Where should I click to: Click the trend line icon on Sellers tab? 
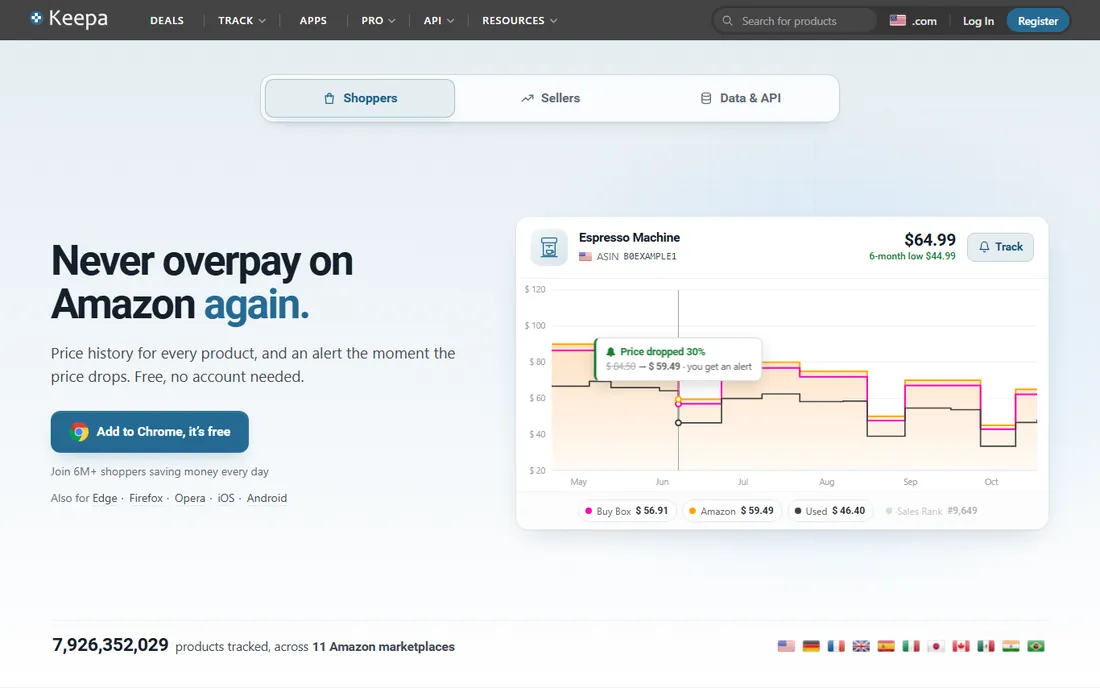point(528,98)
